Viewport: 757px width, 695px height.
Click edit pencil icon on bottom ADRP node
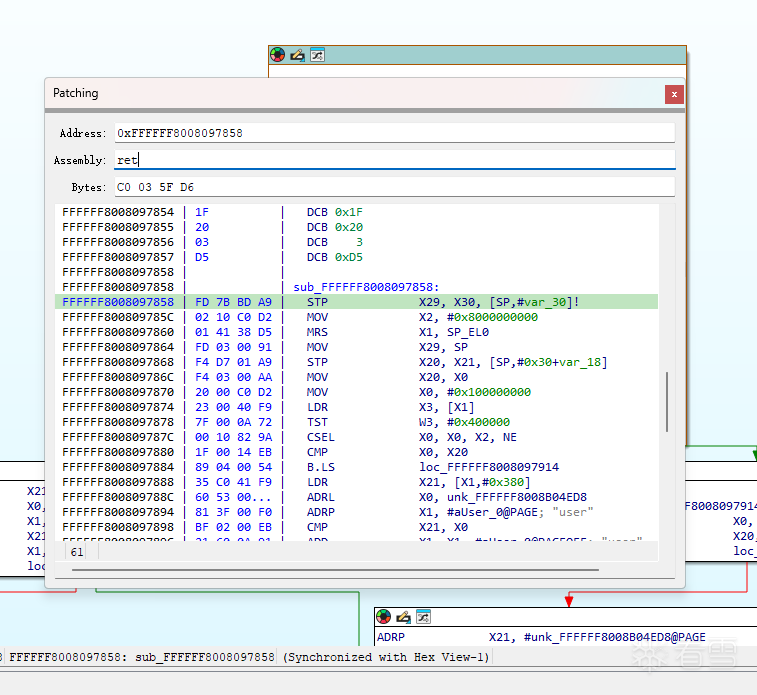tap(403, 617)
